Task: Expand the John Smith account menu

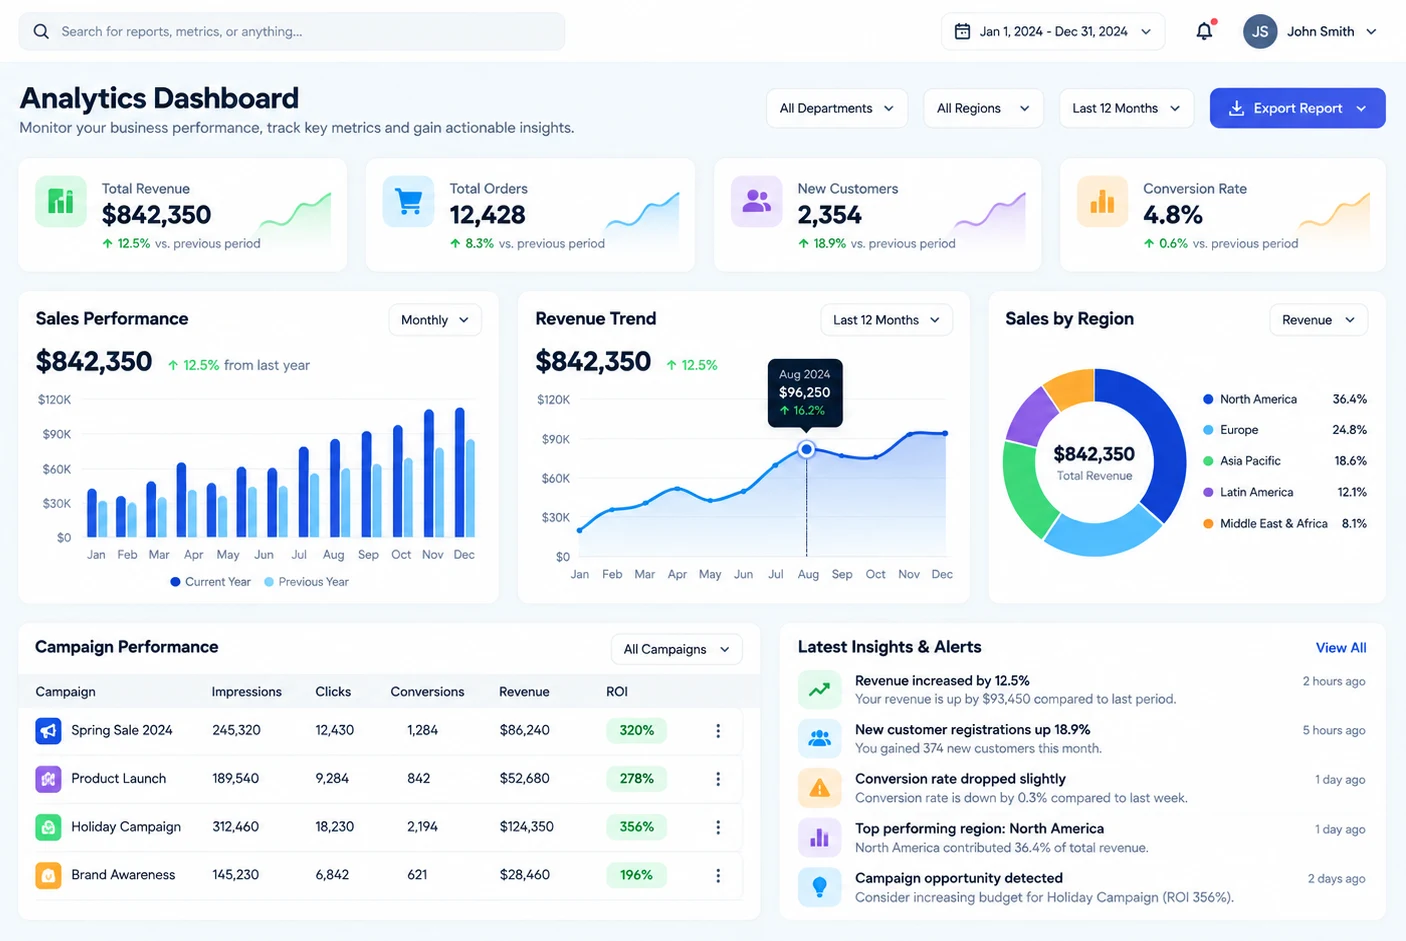Action: tap(1371, 32)
